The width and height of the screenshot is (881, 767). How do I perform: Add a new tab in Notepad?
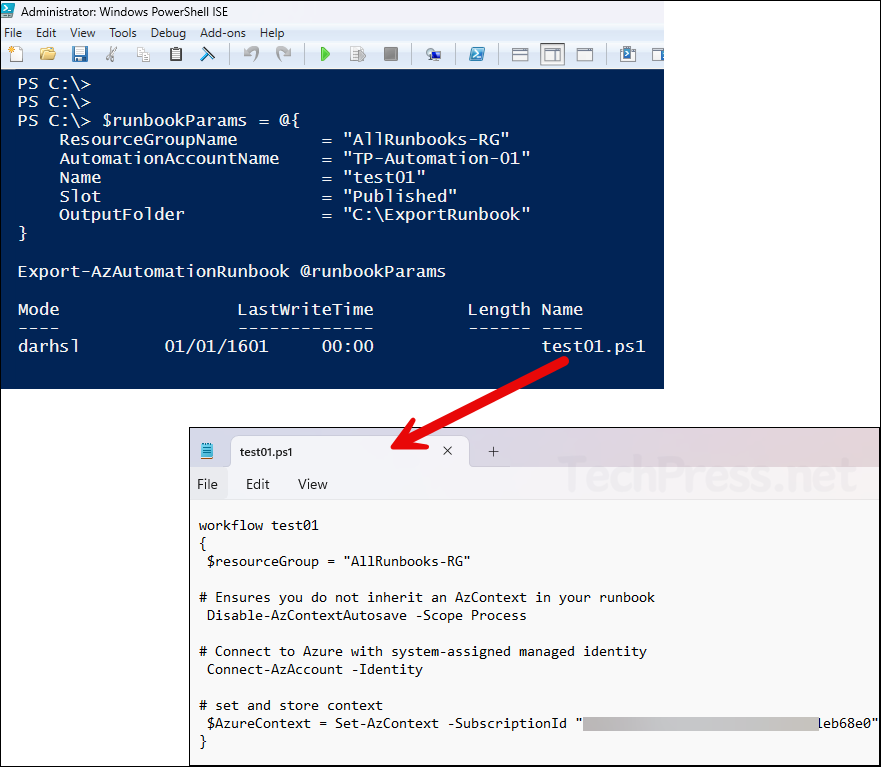pos(493,451)
